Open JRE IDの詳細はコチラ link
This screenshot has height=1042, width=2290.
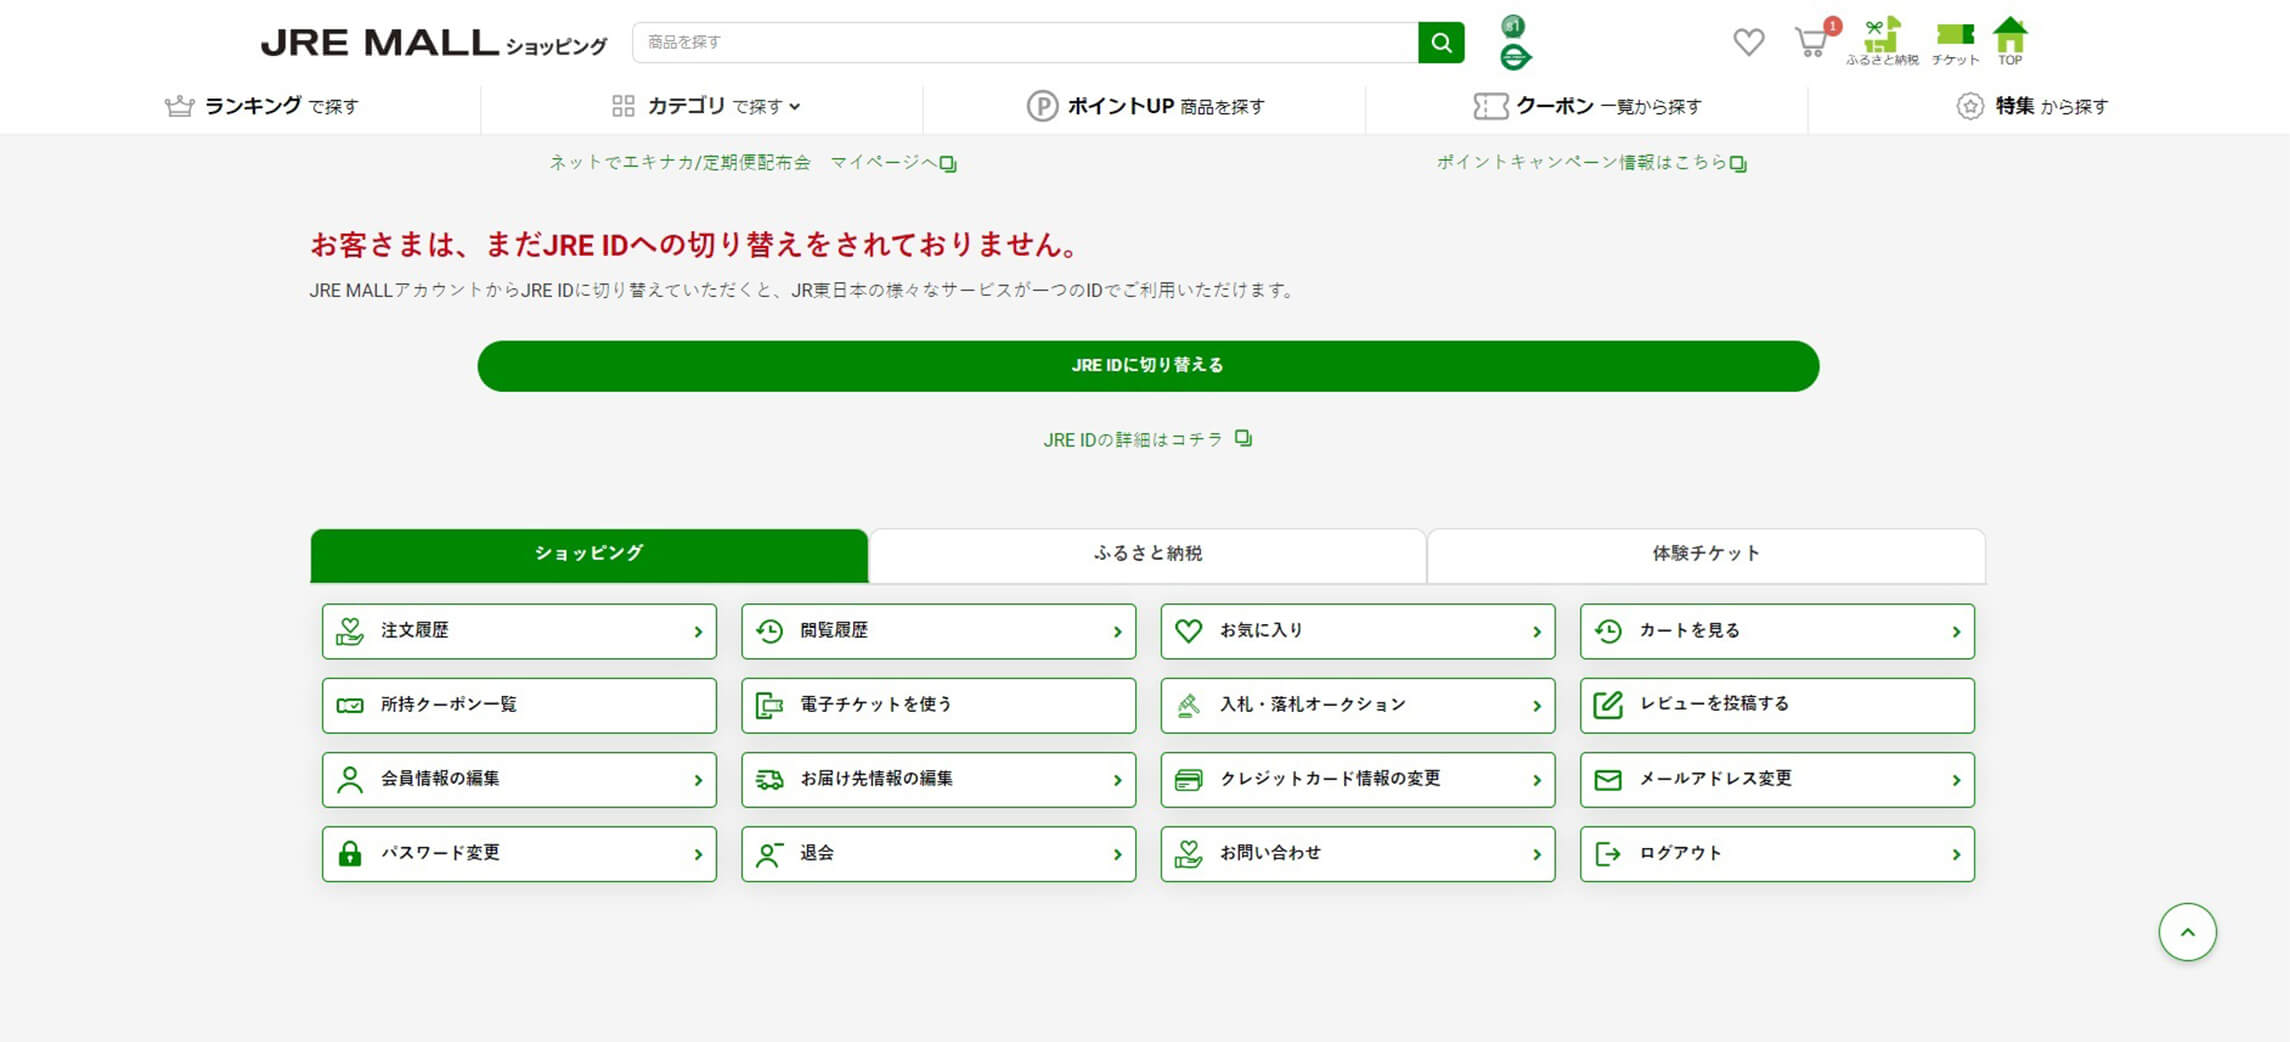click(1147, 439)
